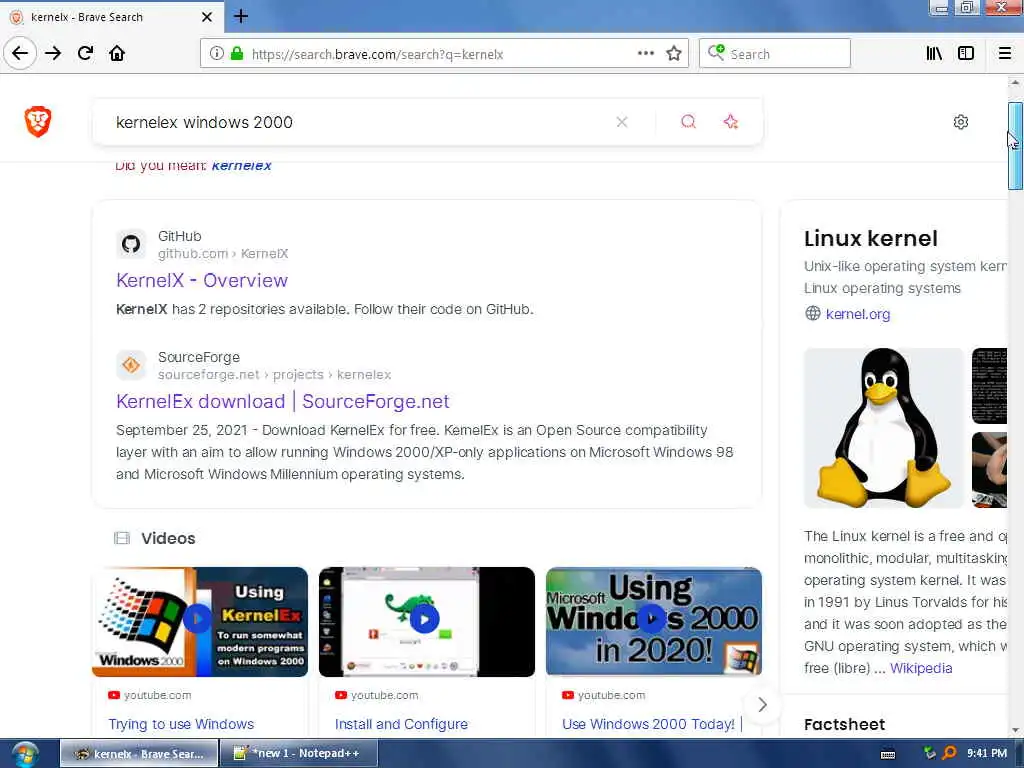The image size is (1024, 768).
Task: Click the vertical scrollbar thumb
Action: 1015,146
